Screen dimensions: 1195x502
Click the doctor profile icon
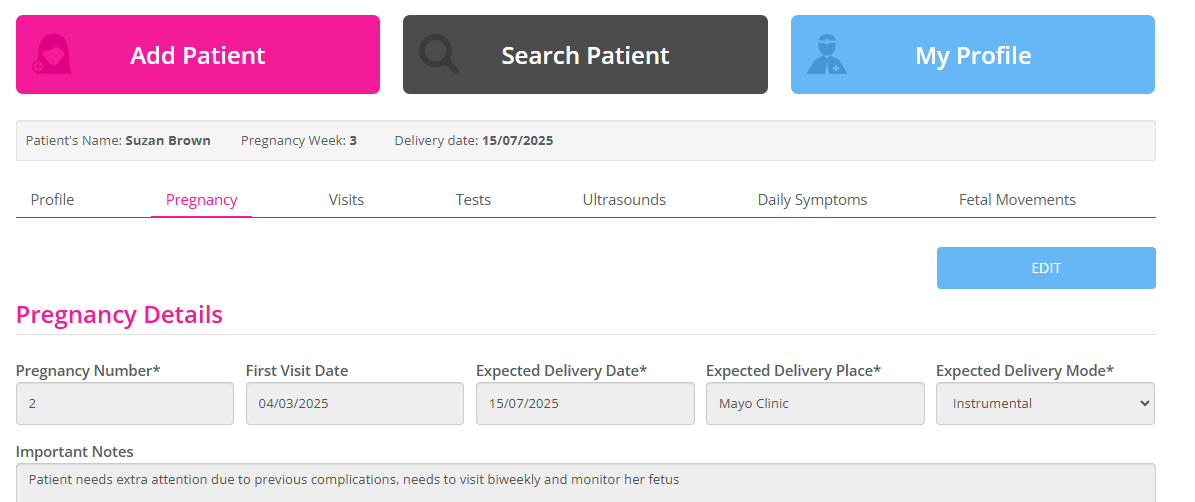[x=827, y=55]
